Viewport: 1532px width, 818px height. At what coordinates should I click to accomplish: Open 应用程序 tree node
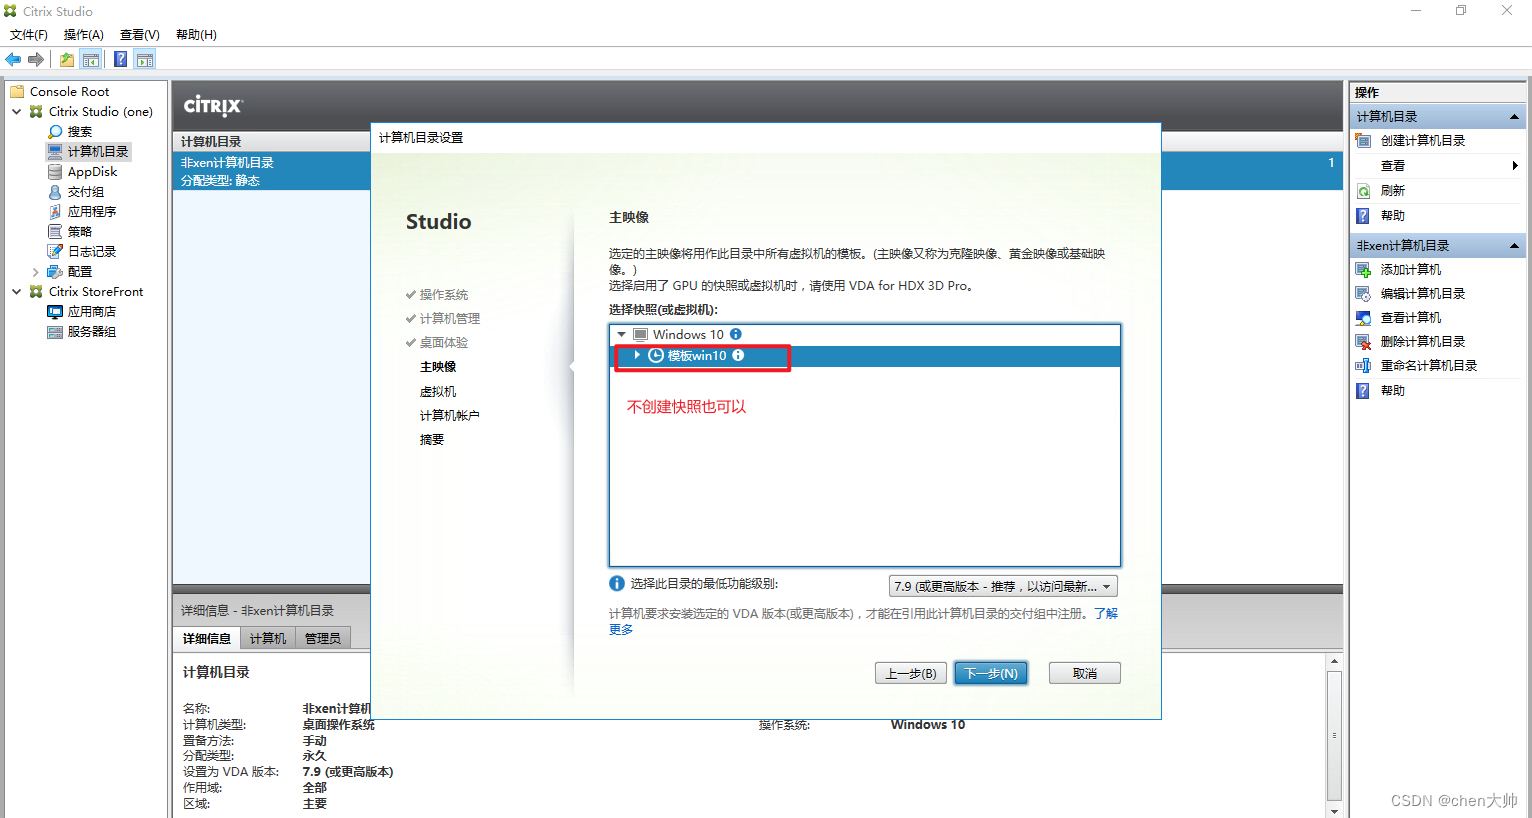click(x=91, y=211)
